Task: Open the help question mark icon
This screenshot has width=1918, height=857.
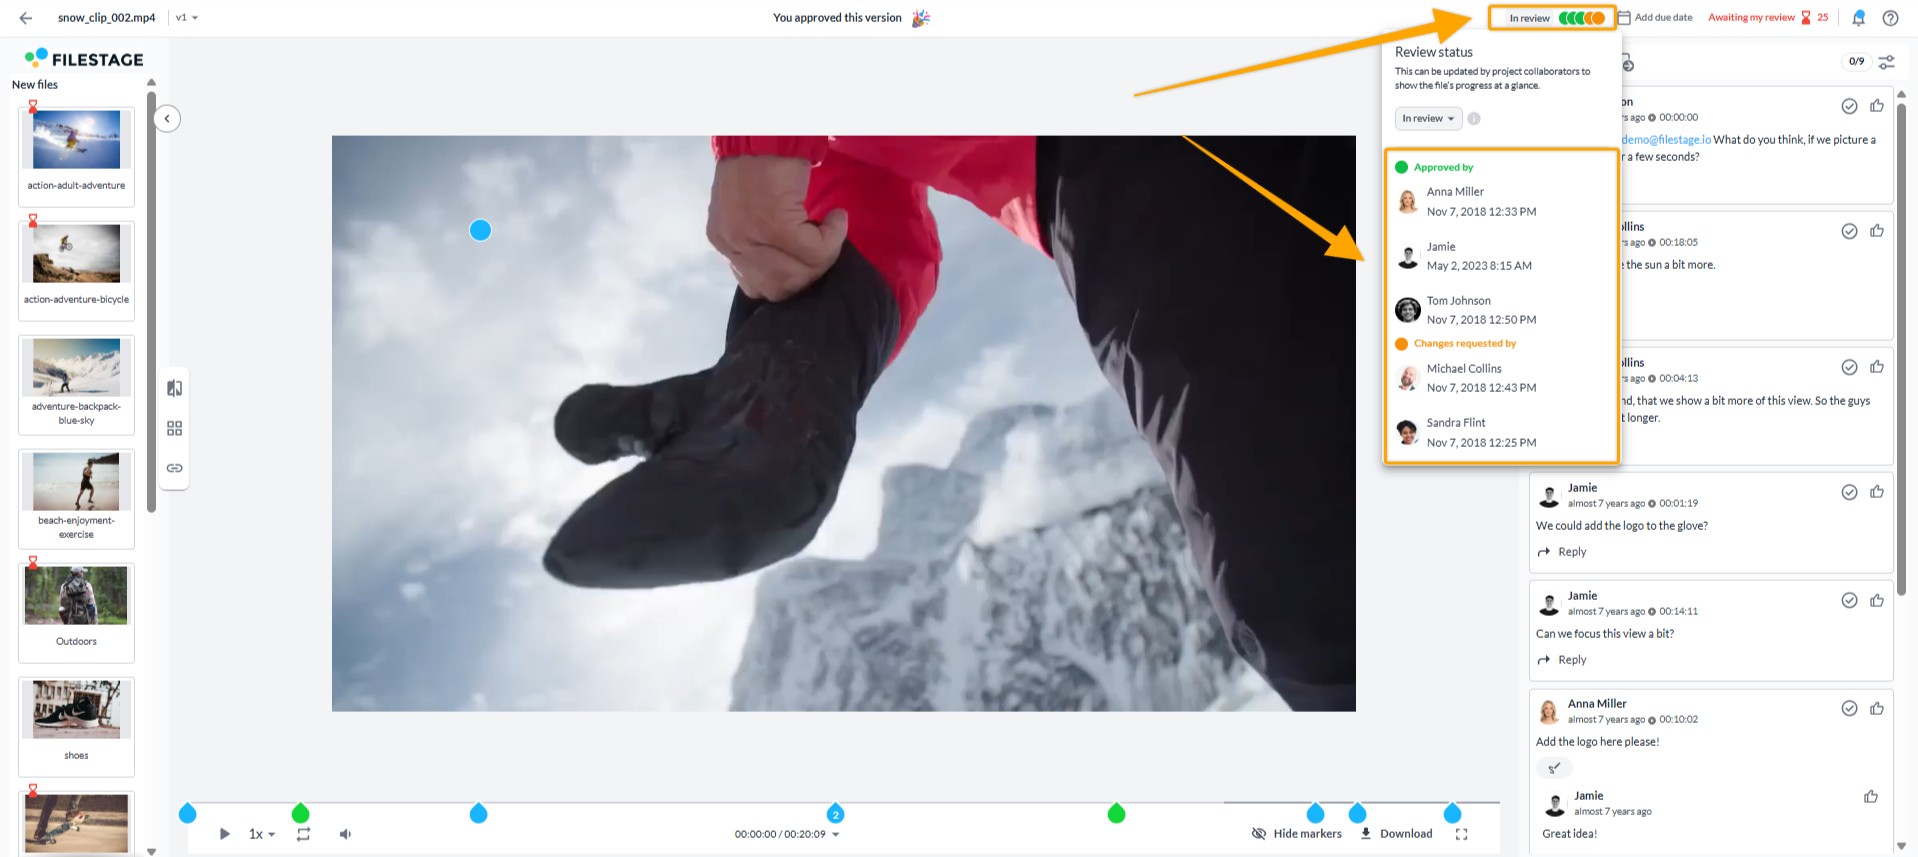Action: [1890, 18]
